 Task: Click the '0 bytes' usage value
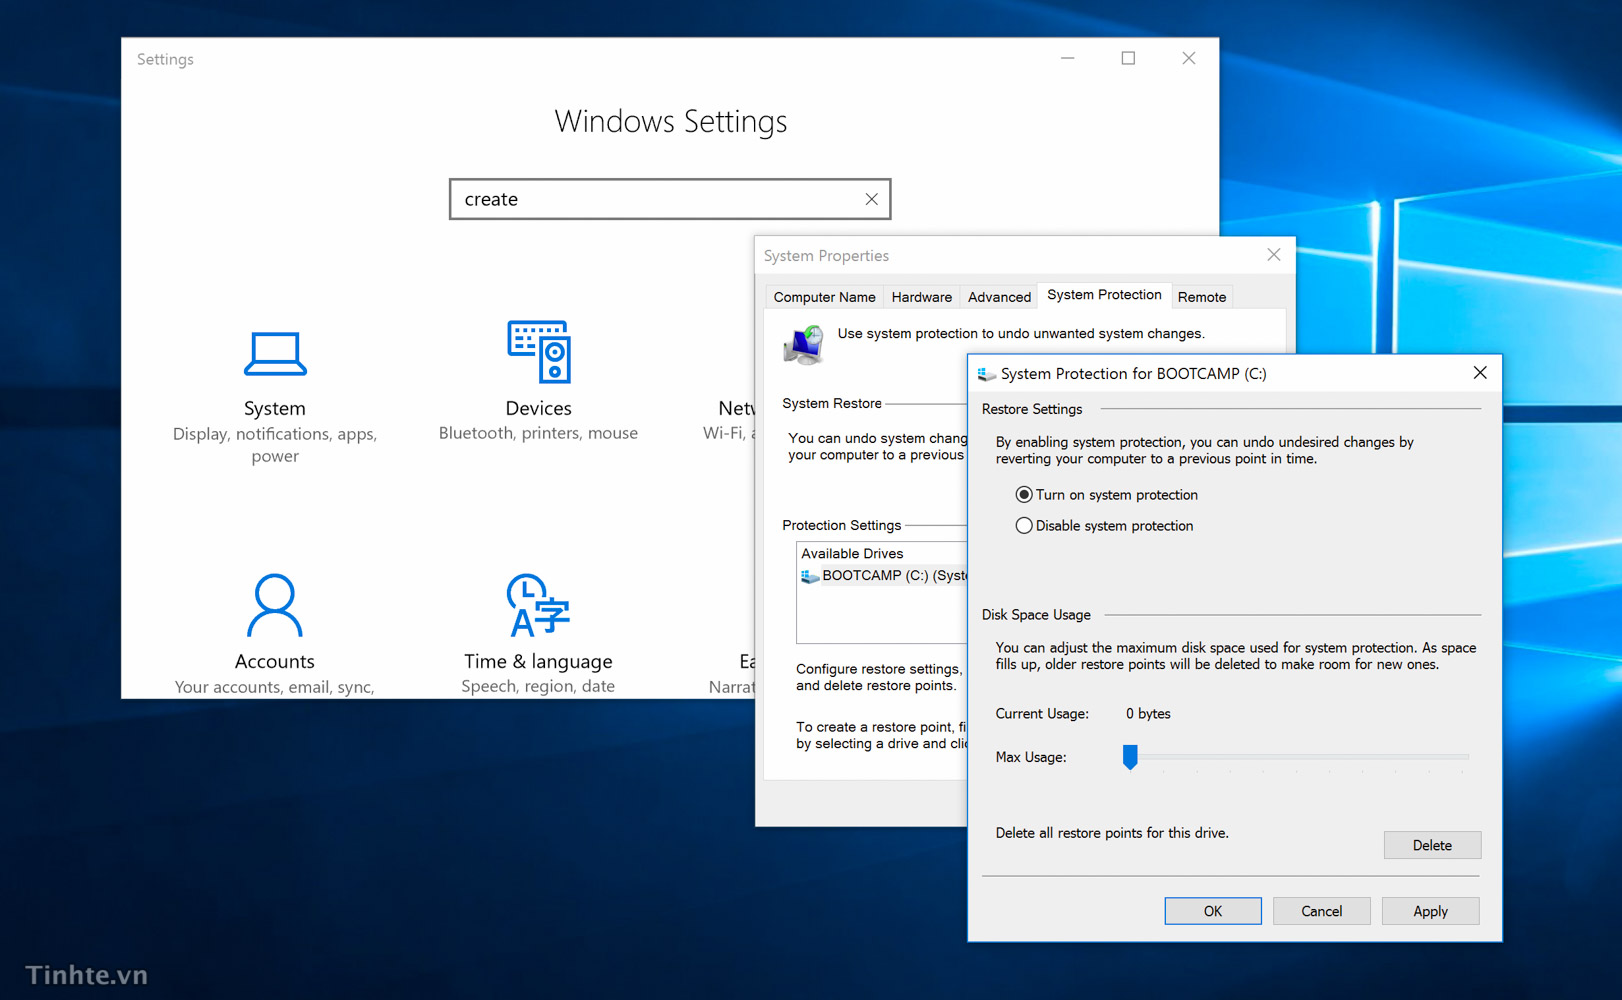1148,714
